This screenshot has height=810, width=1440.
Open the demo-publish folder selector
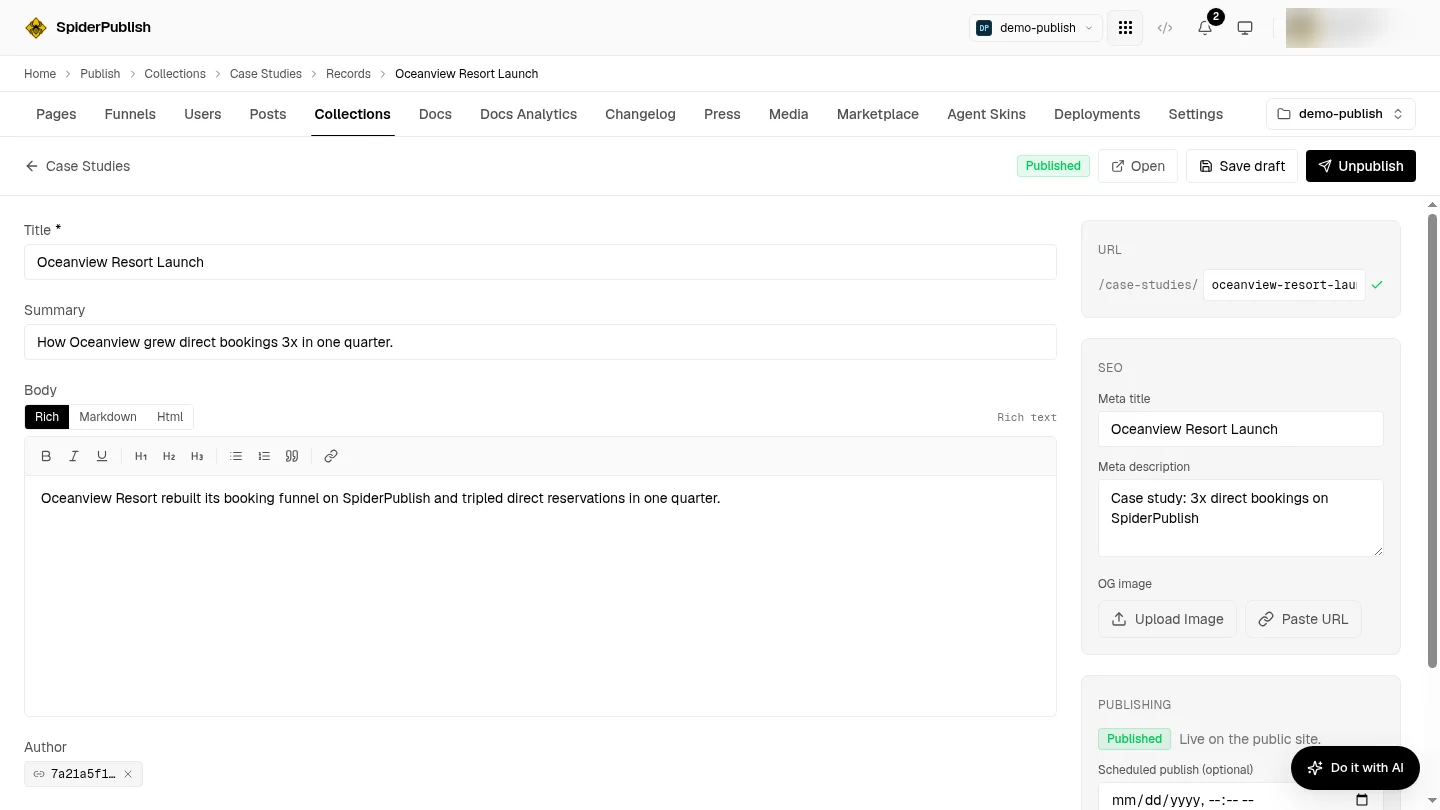[1341, 114]
